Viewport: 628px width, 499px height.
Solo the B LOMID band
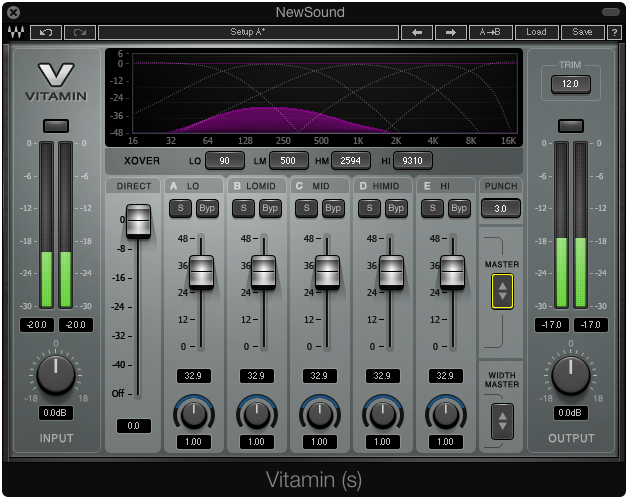pos(244,208)
